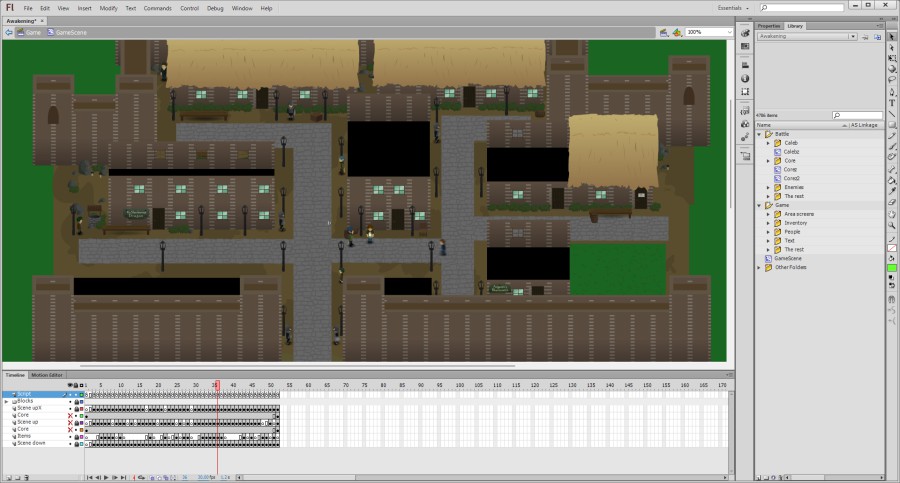
Task: Toggle the first Core layer's visibility X
Action: (69, 415)
